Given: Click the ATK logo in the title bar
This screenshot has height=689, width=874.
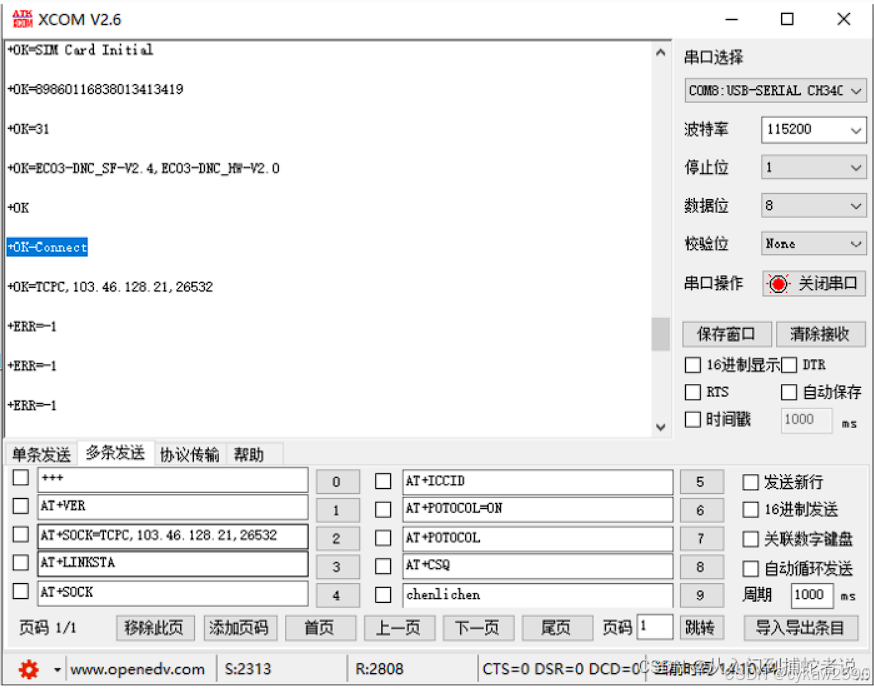Looking at the screenshot, I should click(22, 18).
